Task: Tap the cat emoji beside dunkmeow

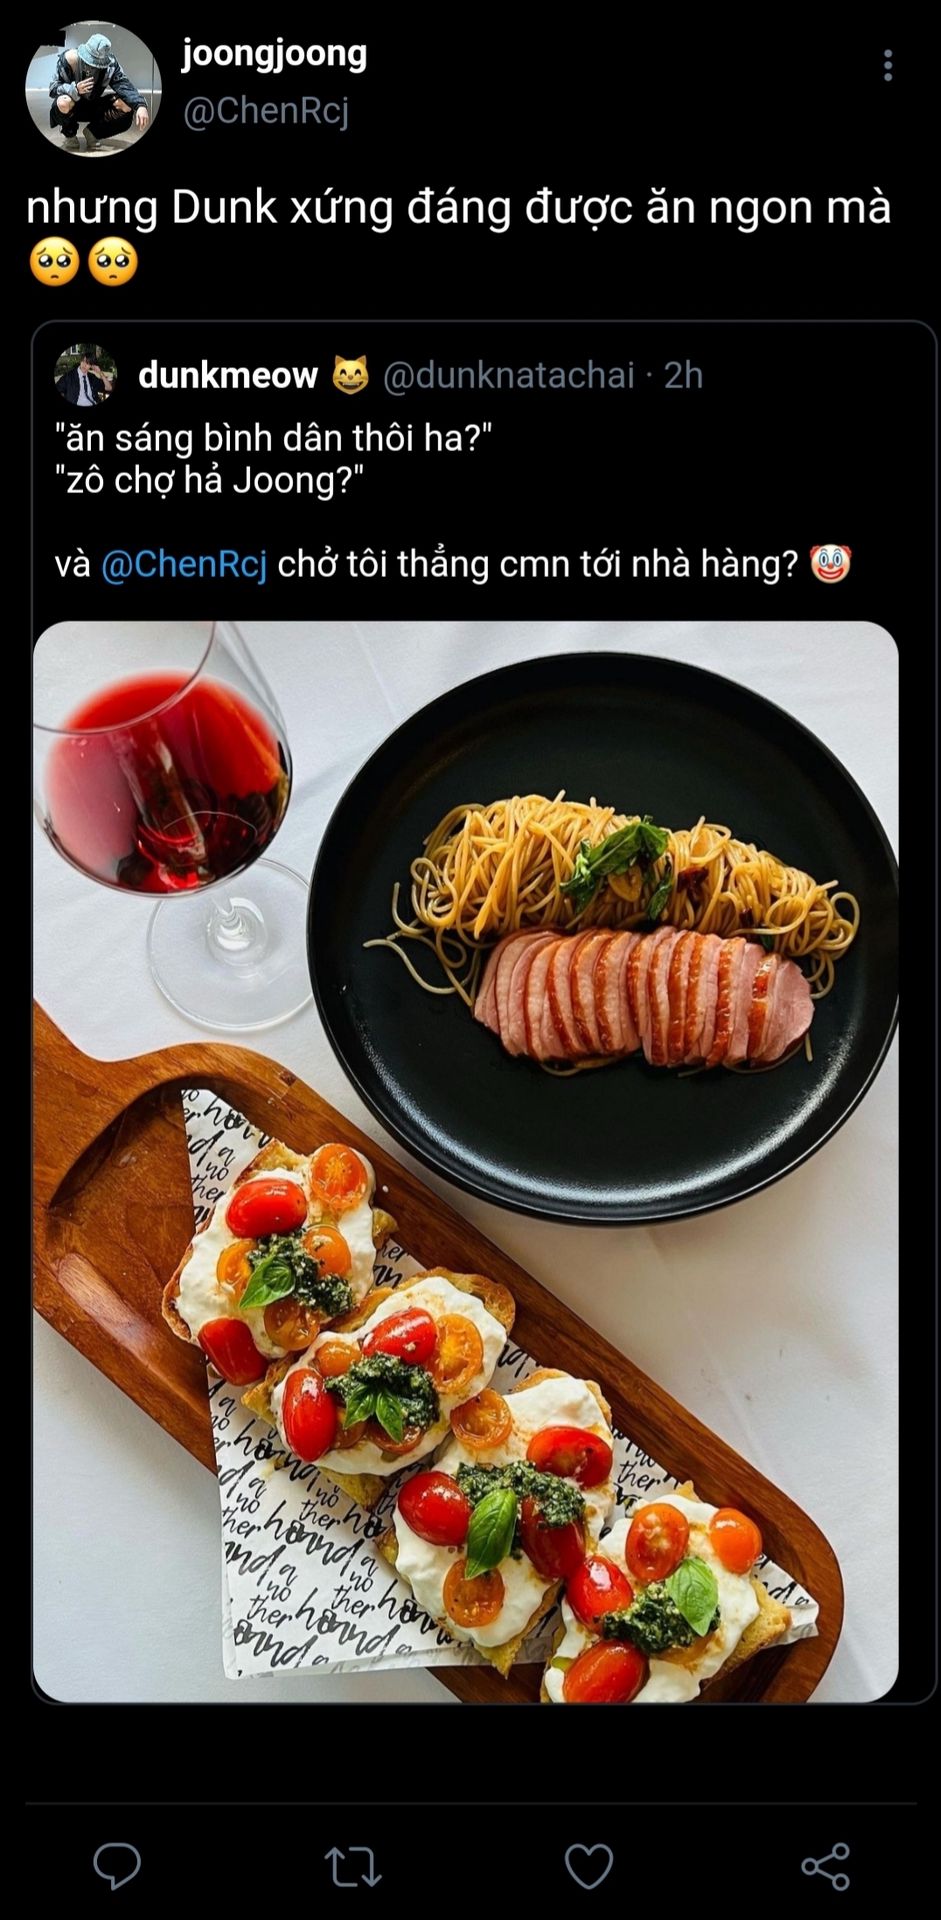Action: point(350,375)
